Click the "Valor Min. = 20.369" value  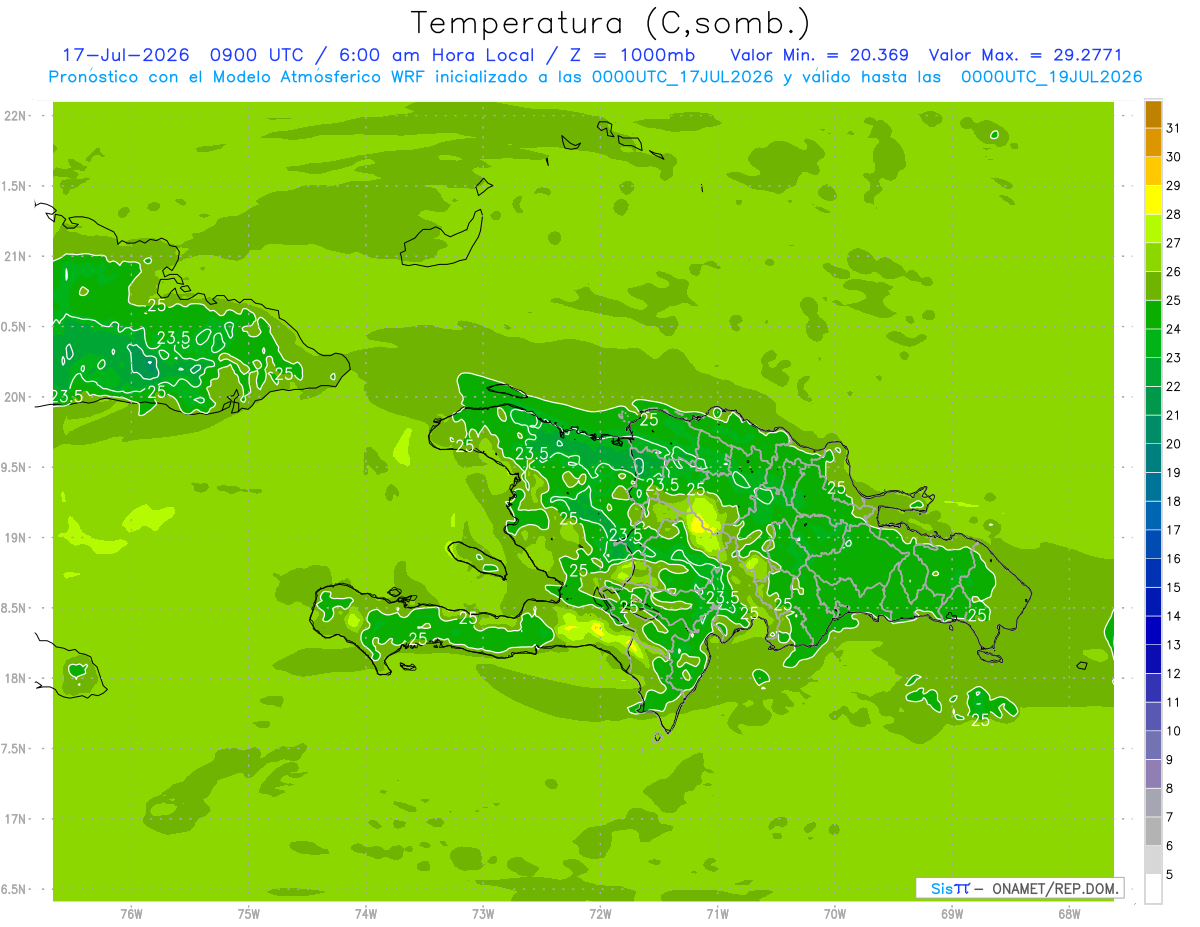(x=819, y=55)
